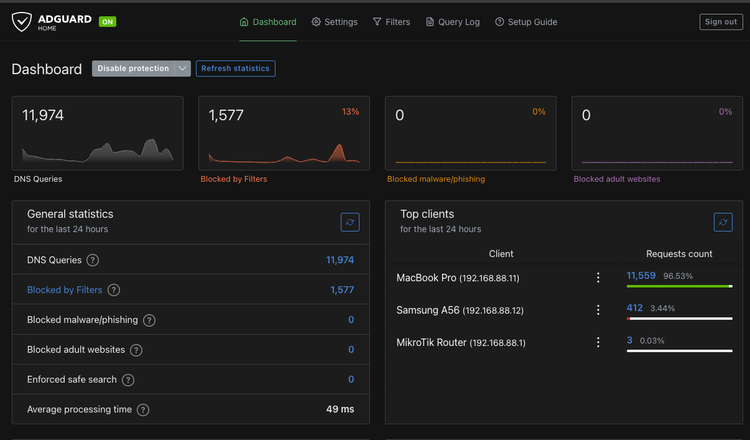Open the Filters menu
The height and width of the screenshot is (440, 750).
[x=391, y=22]
